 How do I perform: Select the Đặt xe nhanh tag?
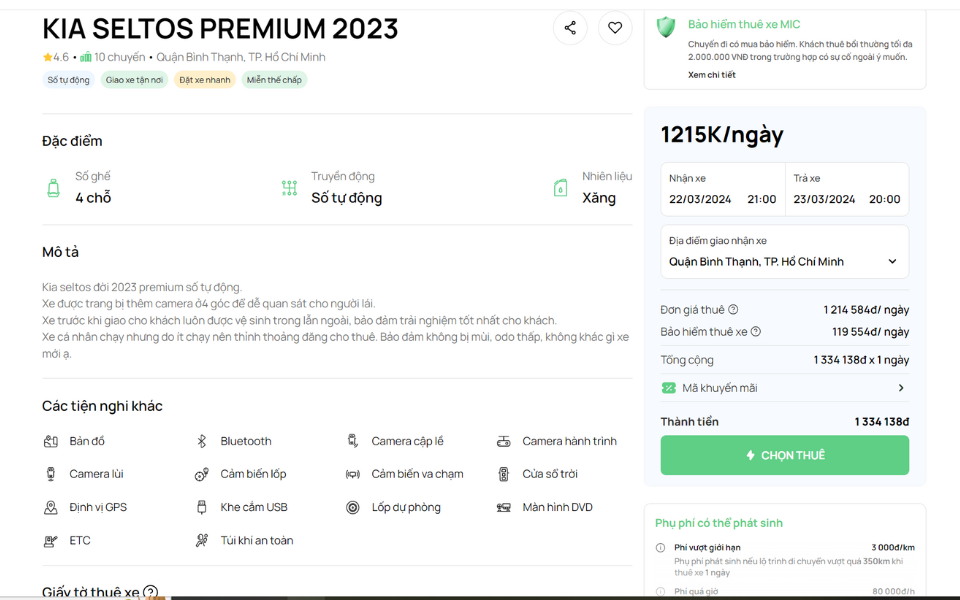pos(204,80)
